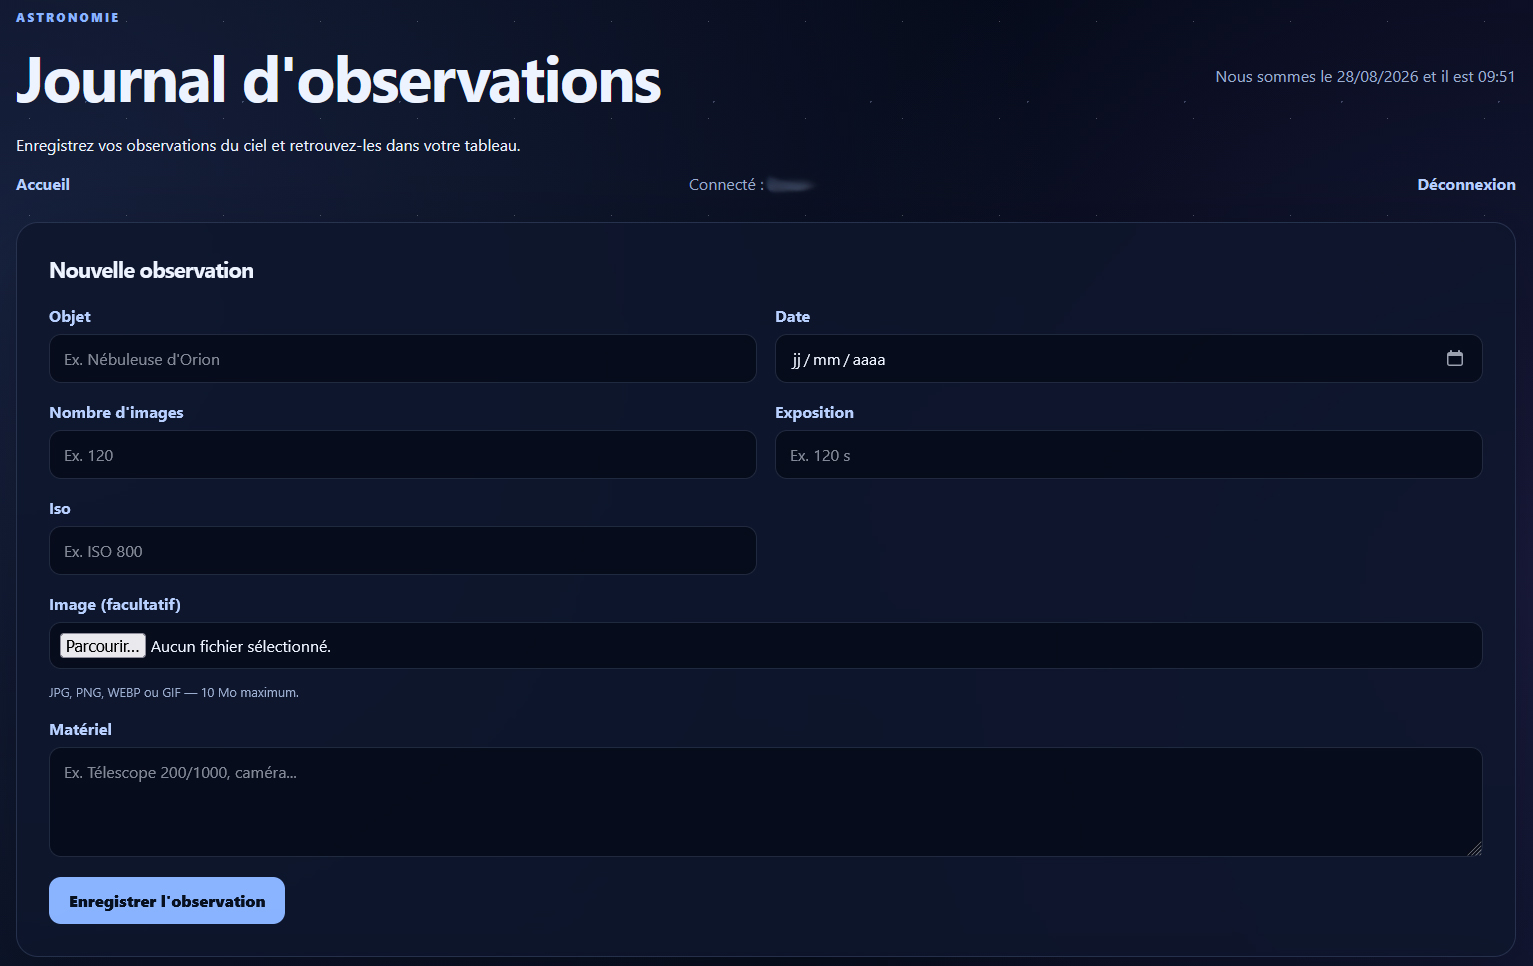Focus the Exposition input field
1533x966 pixels.
tap(1129, 455)
